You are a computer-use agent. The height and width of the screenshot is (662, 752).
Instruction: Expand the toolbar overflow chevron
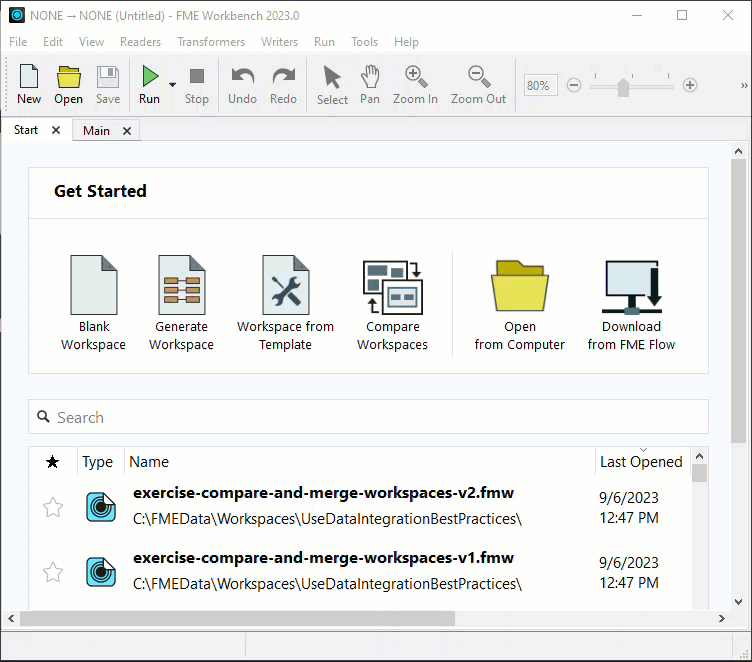744,85
